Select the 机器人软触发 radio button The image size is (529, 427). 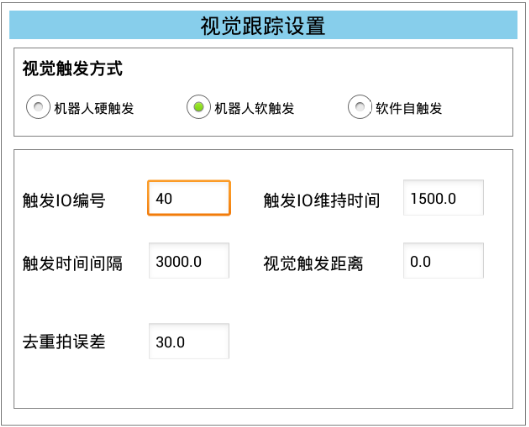coord(198,107)
